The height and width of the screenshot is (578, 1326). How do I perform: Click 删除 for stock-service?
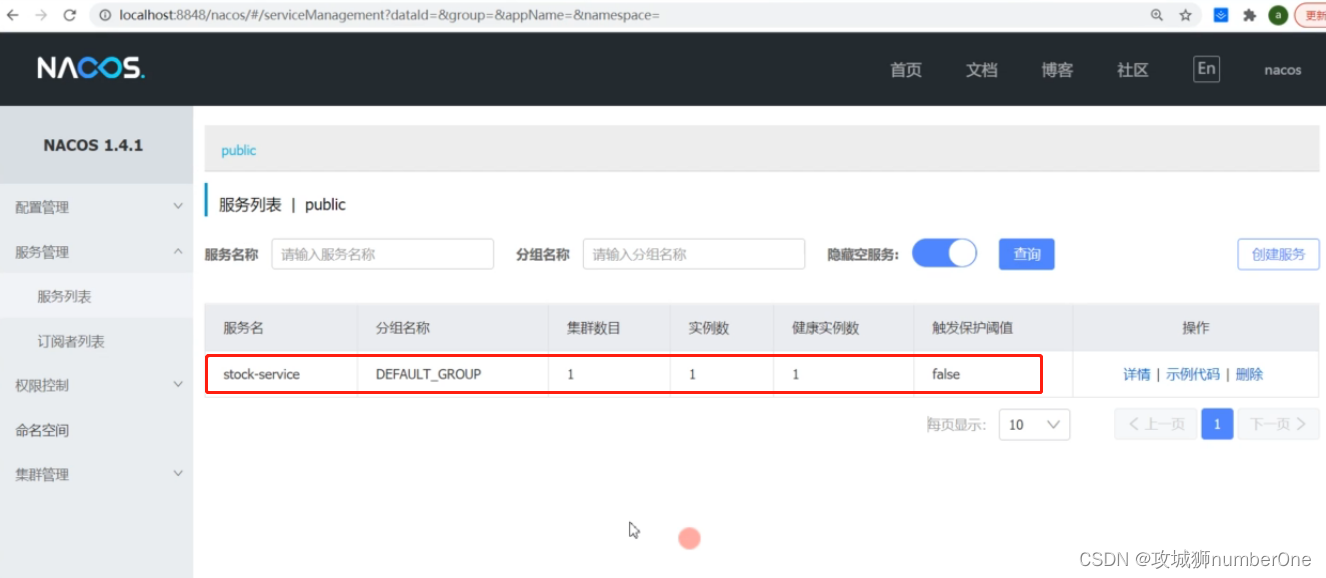click(x=1250, y=374)
